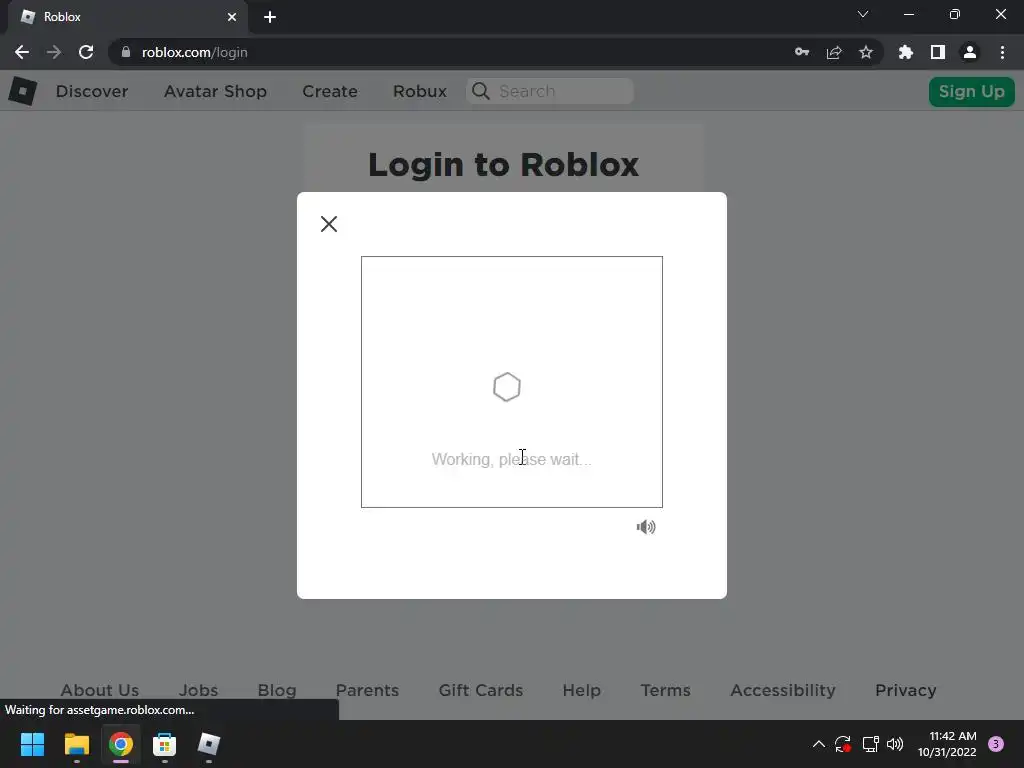Open Roblox app from taskbar
Image resolution: width=1024 pixels, height=768 pixels.
[x=209, y=744]
